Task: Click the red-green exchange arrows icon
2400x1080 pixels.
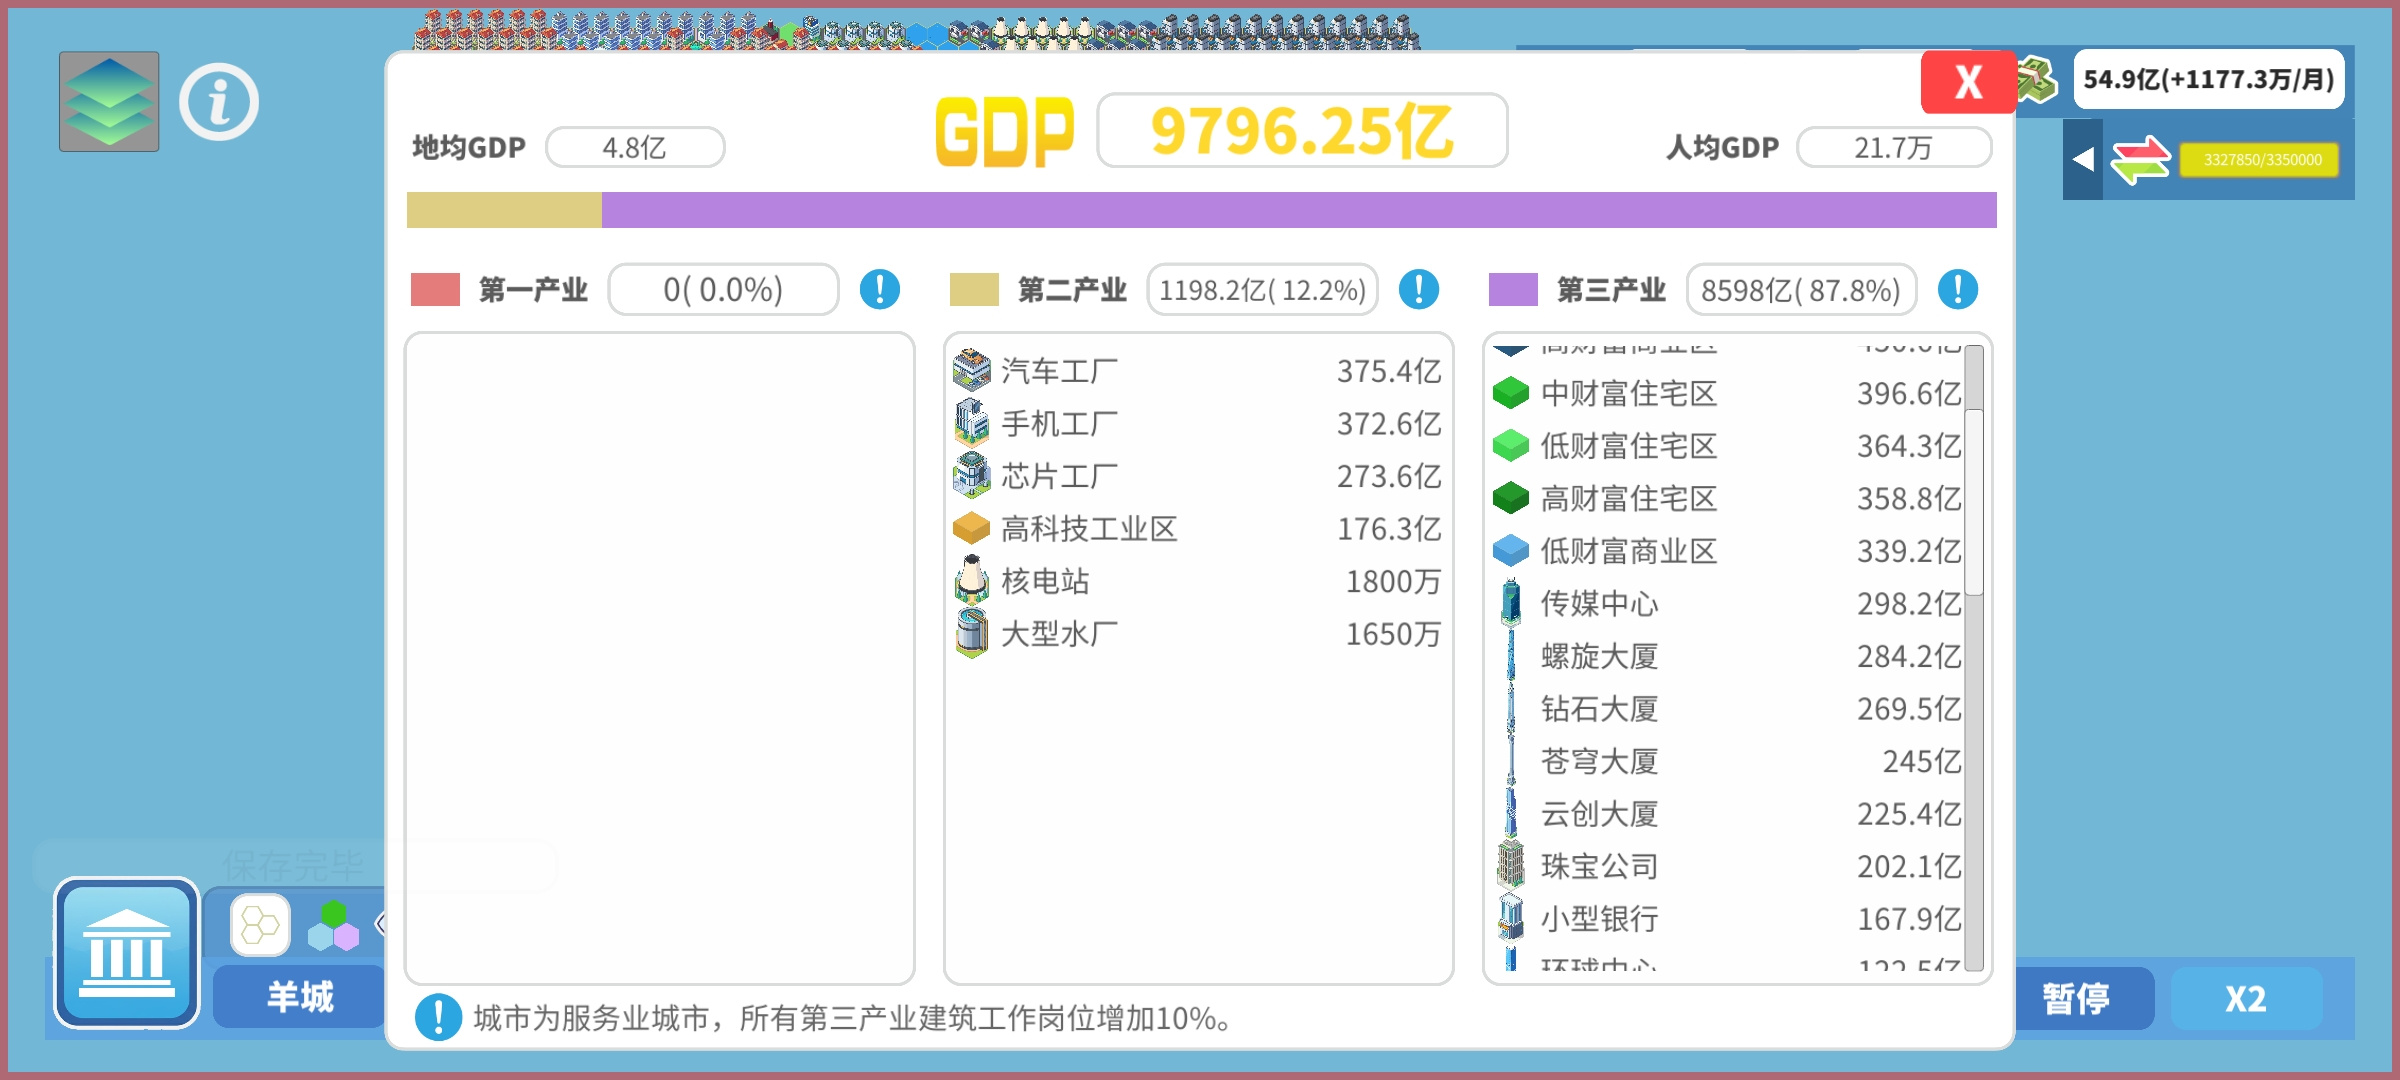Action: [2140, 160]
